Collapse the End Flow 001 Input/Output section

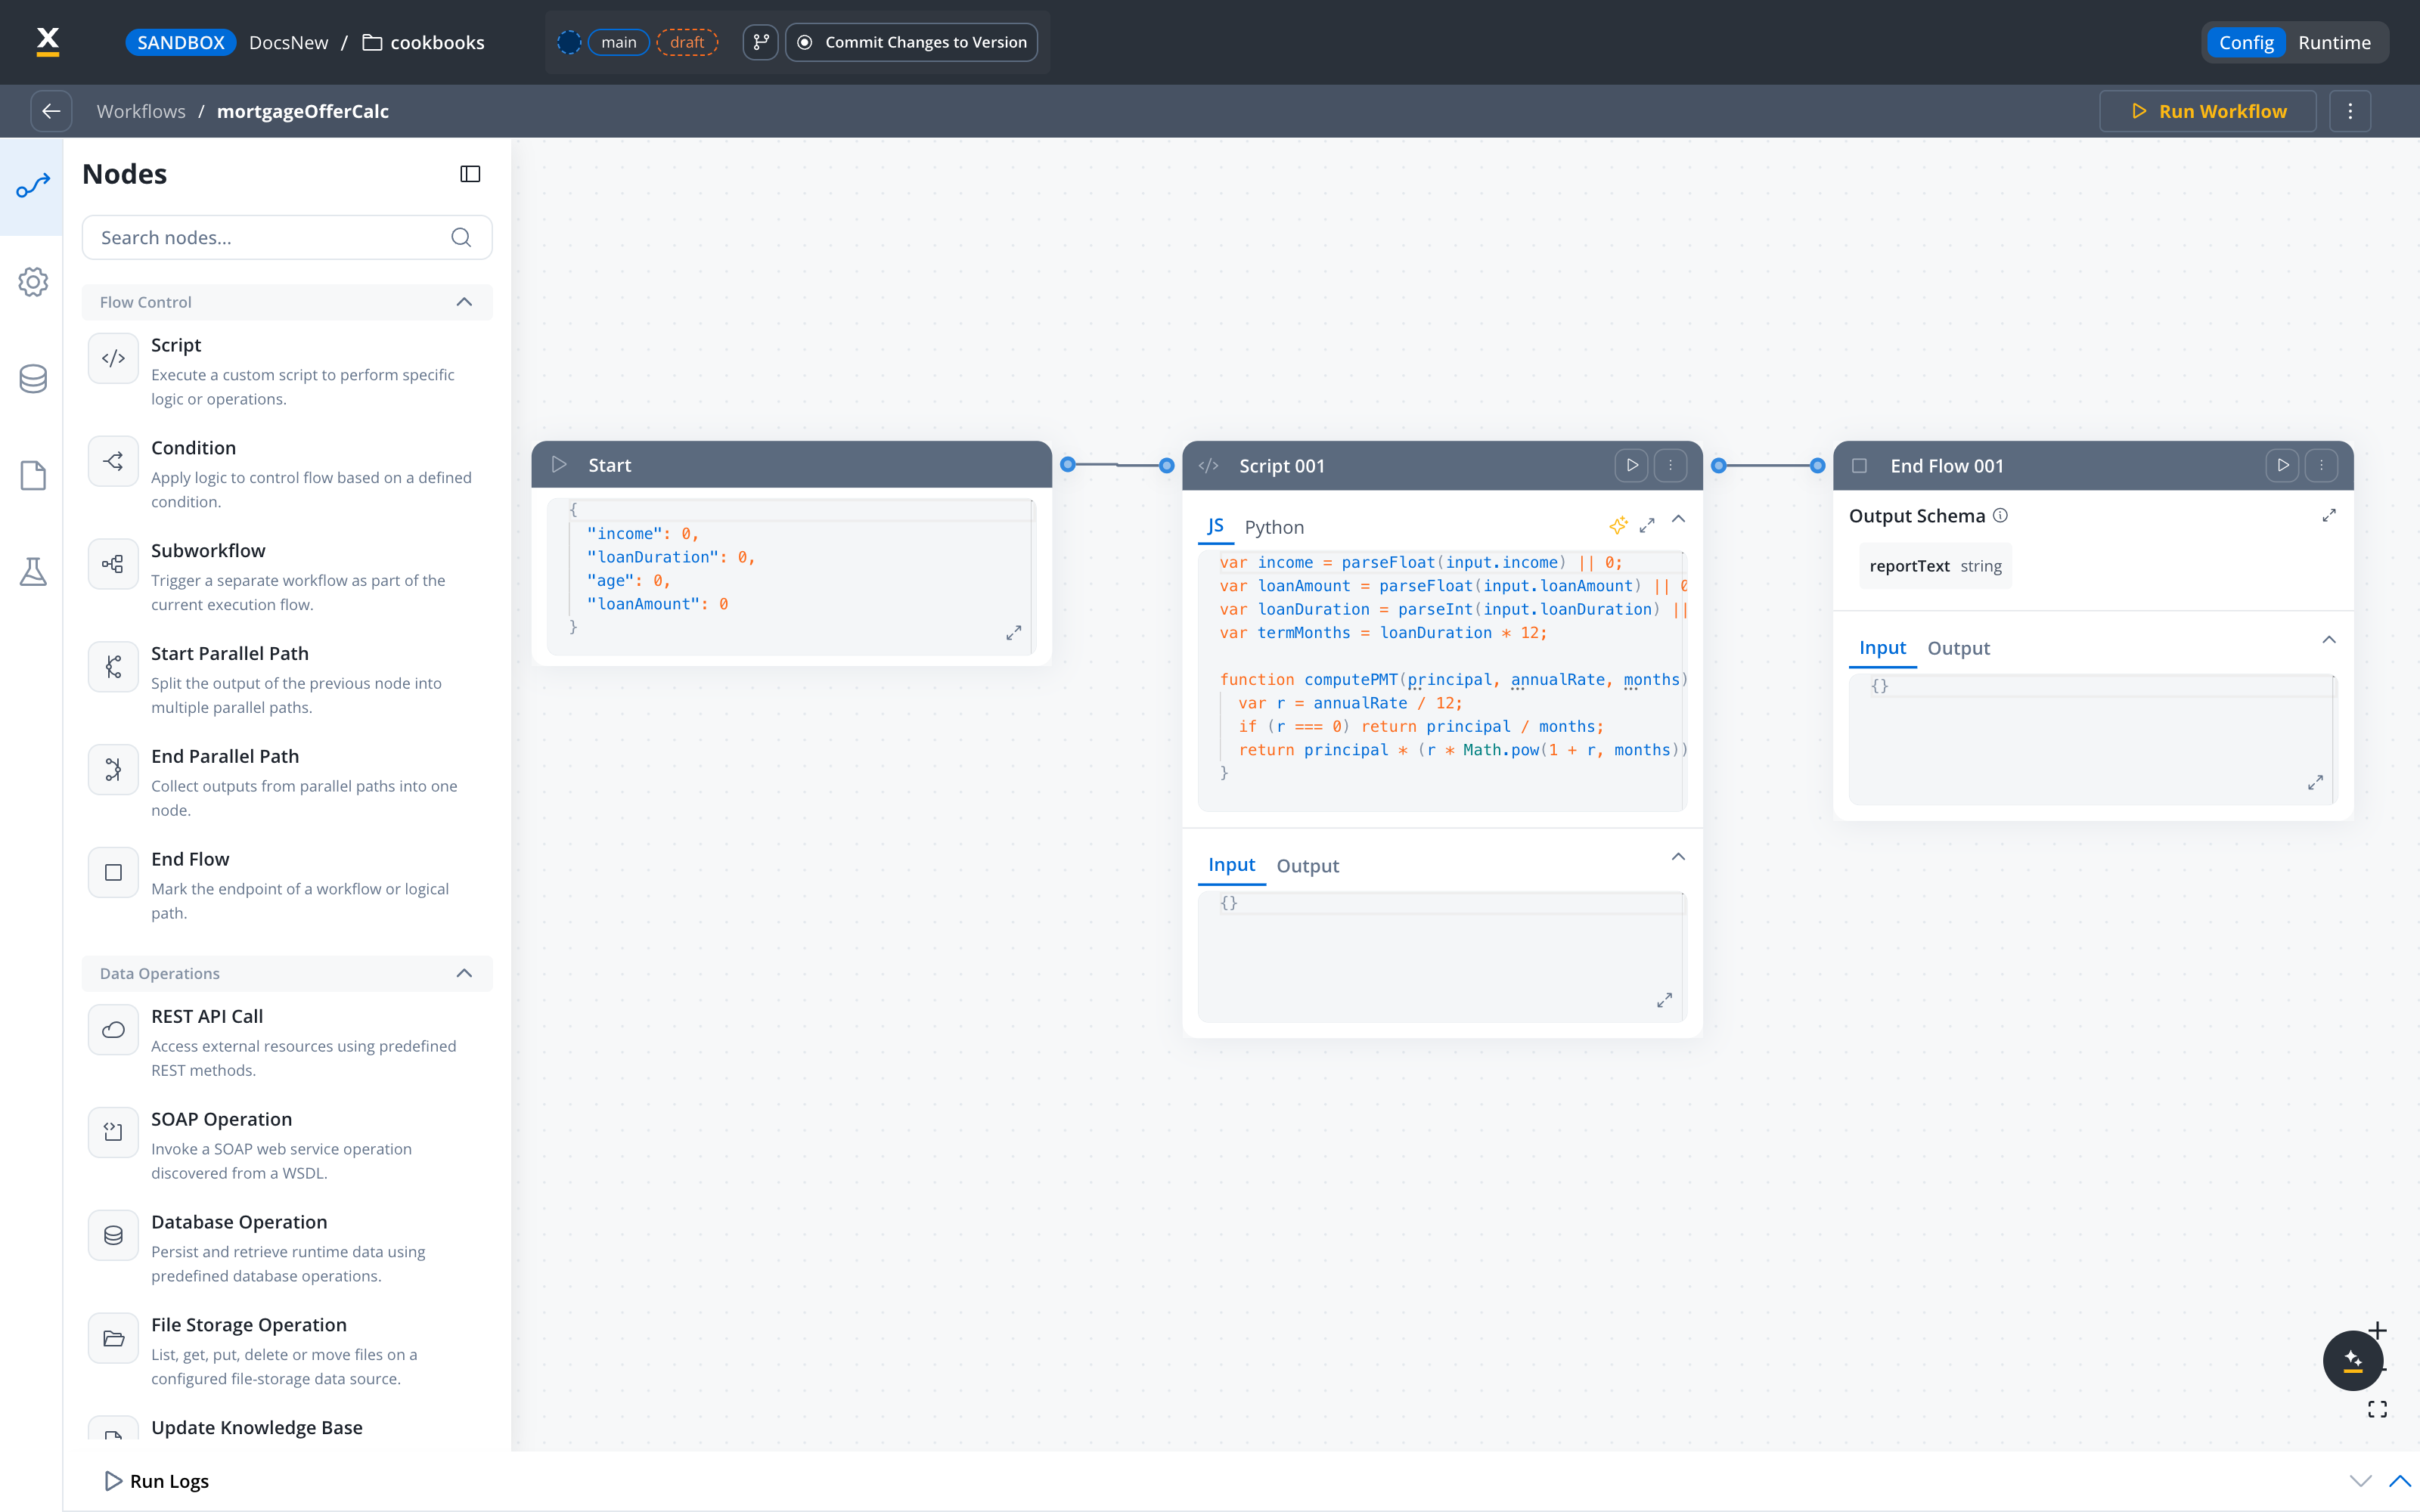[2329, 640]
